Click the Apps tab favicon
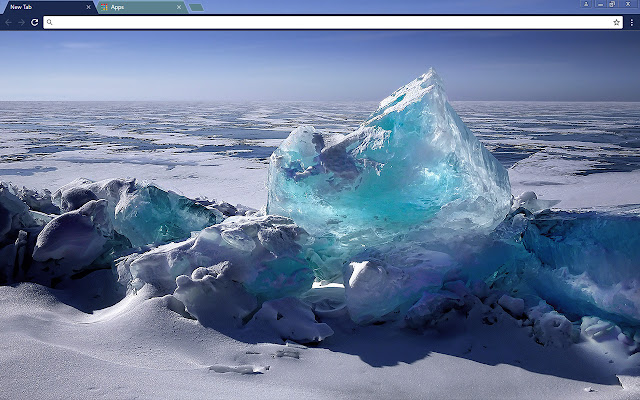 104,7
